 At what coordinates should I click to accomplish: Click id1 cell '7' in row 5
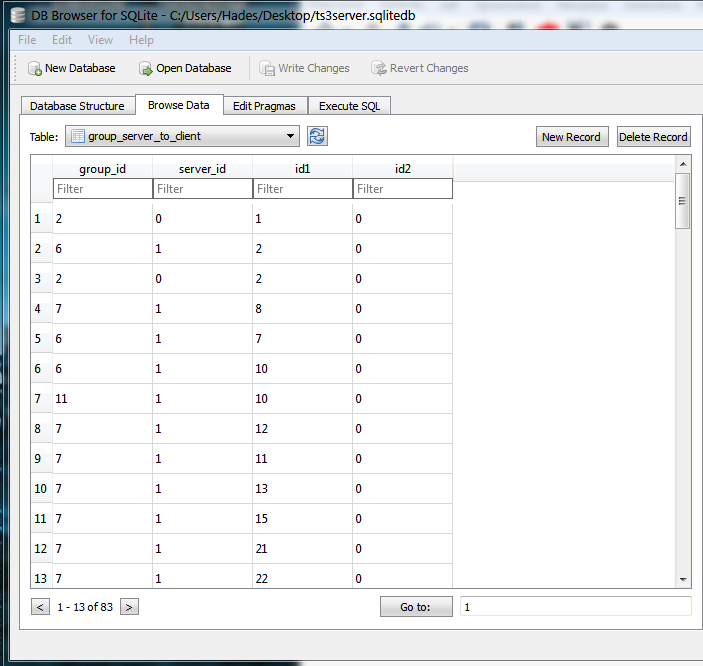[303, 339]
